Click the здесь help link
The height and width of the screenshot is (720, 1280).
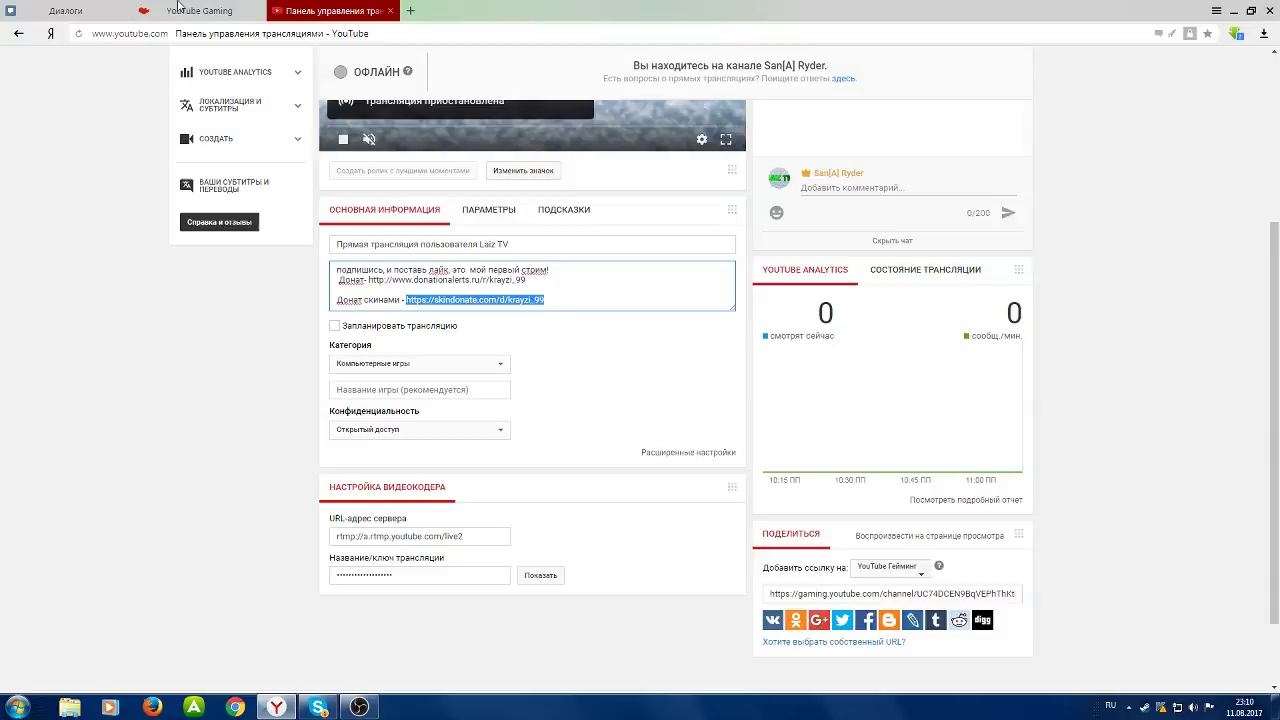(x=844, y=78)
